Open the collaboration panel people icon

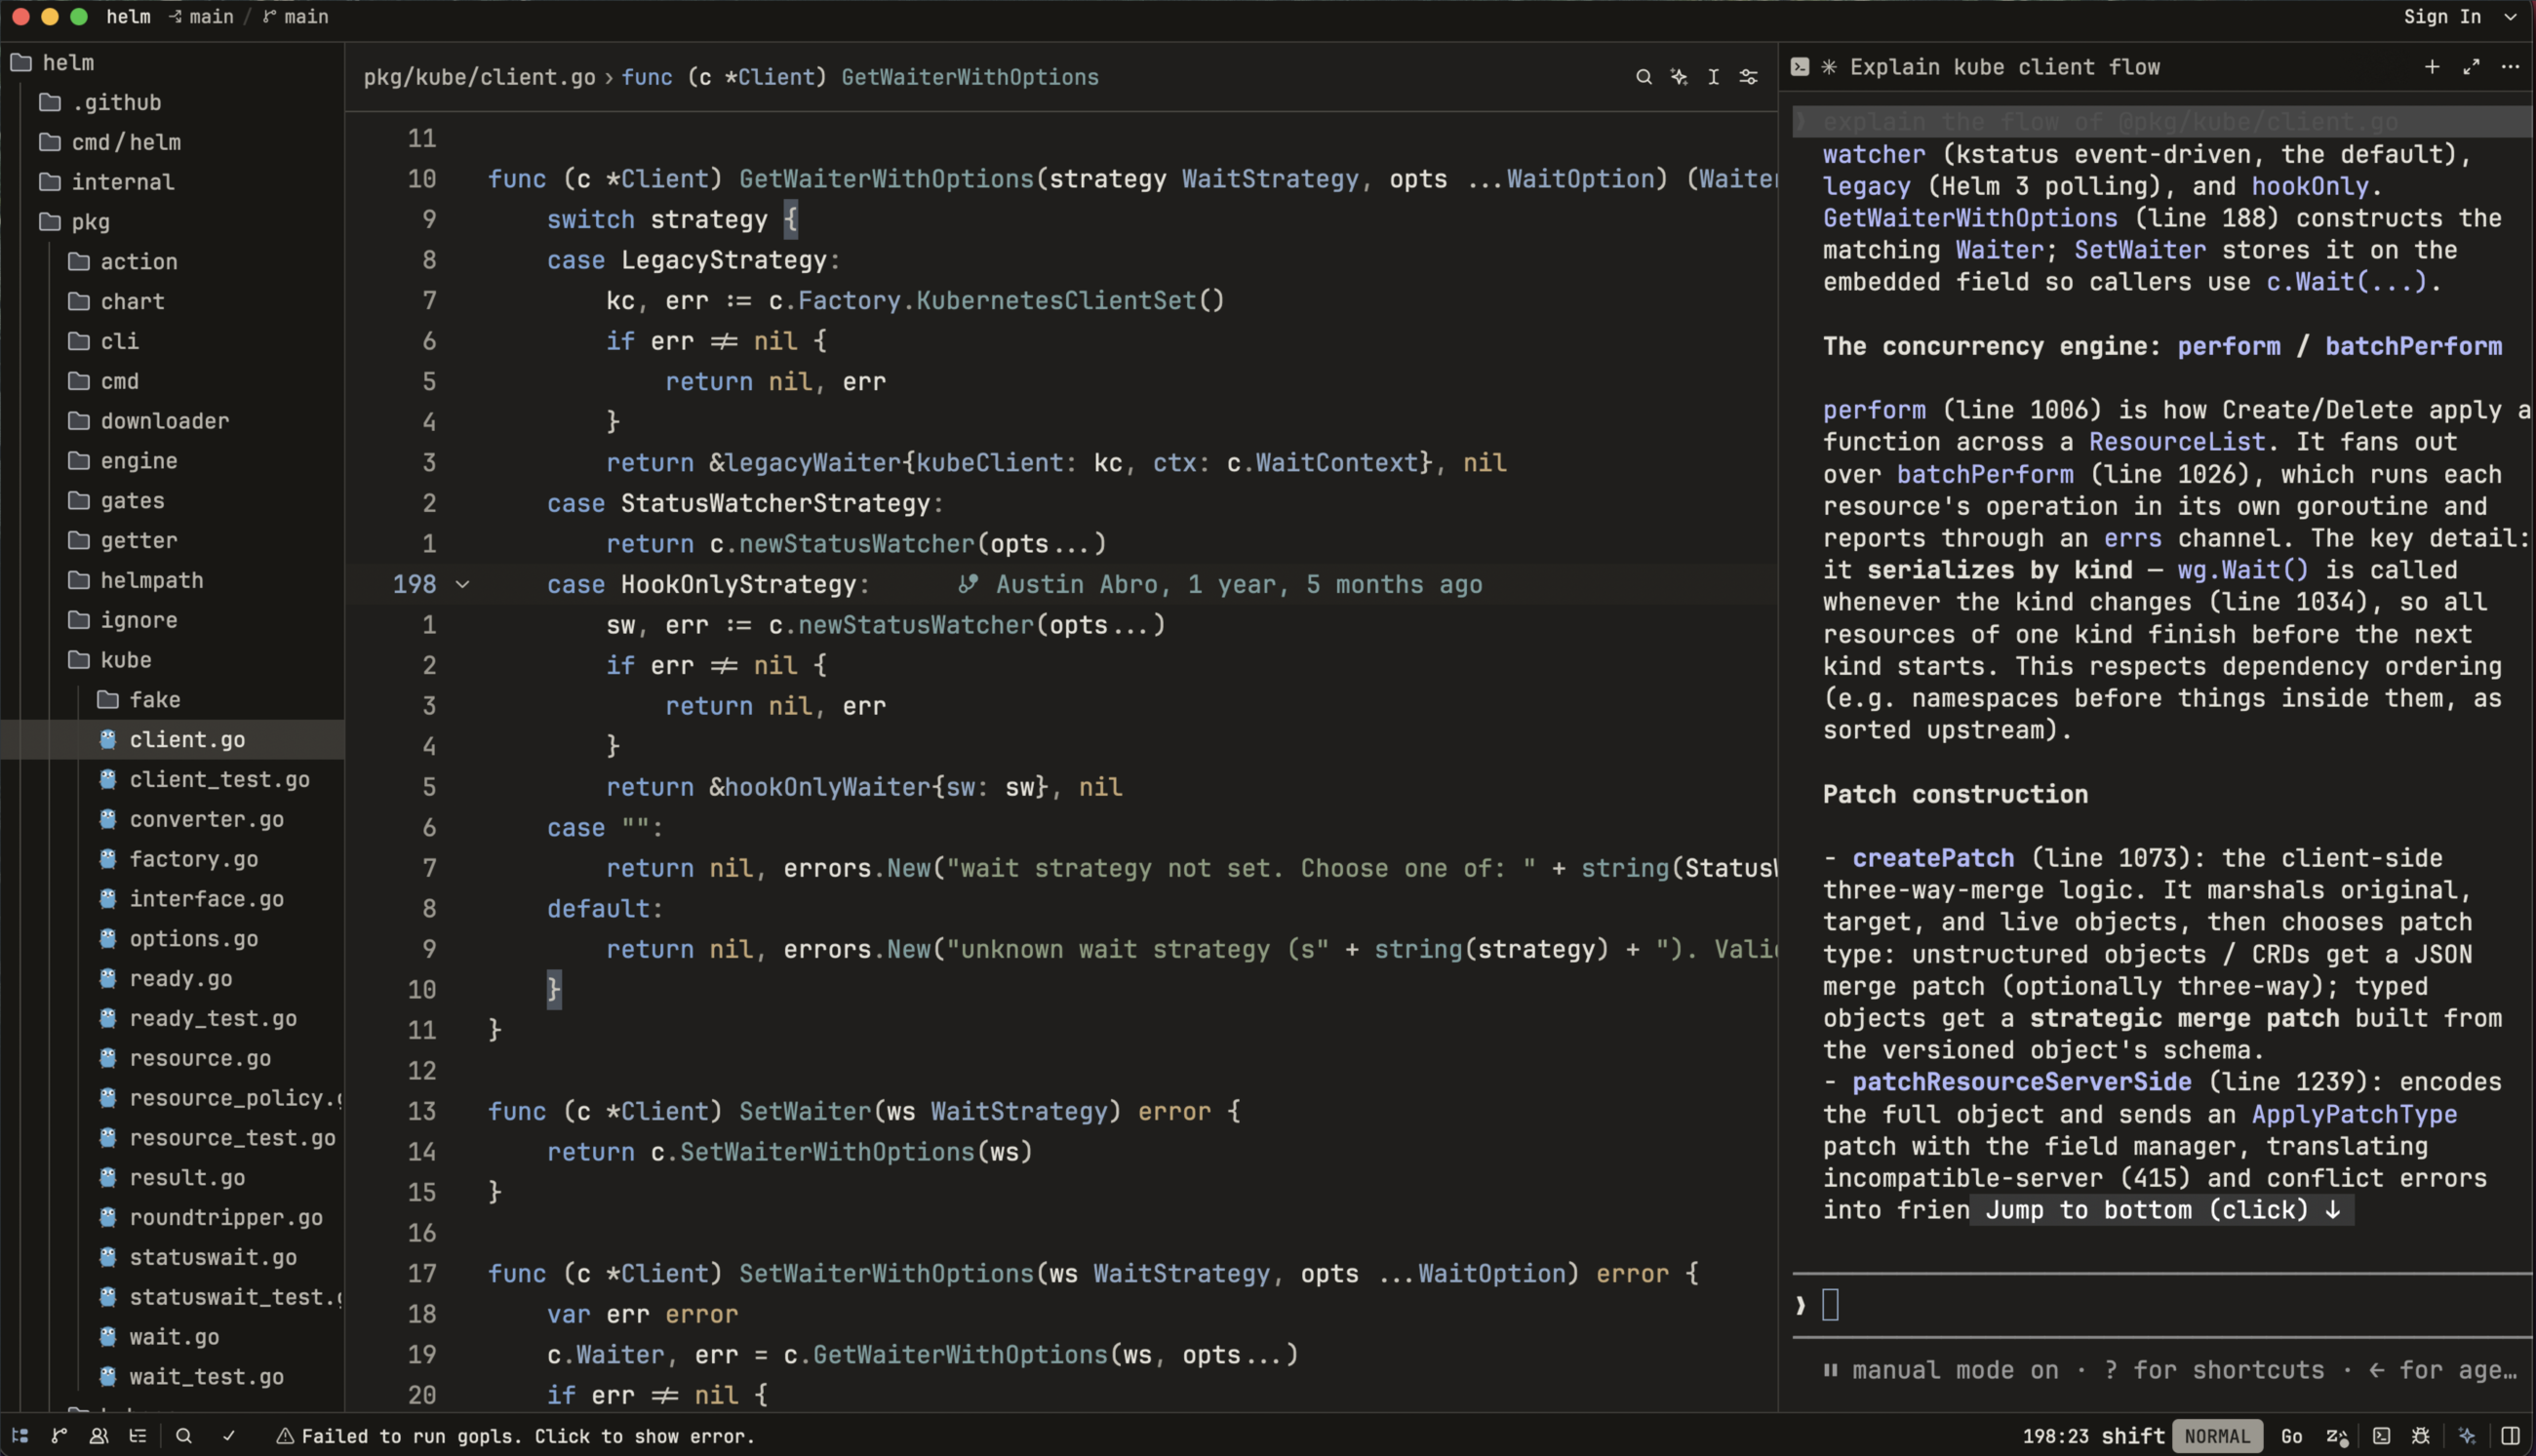[99, 1436]
